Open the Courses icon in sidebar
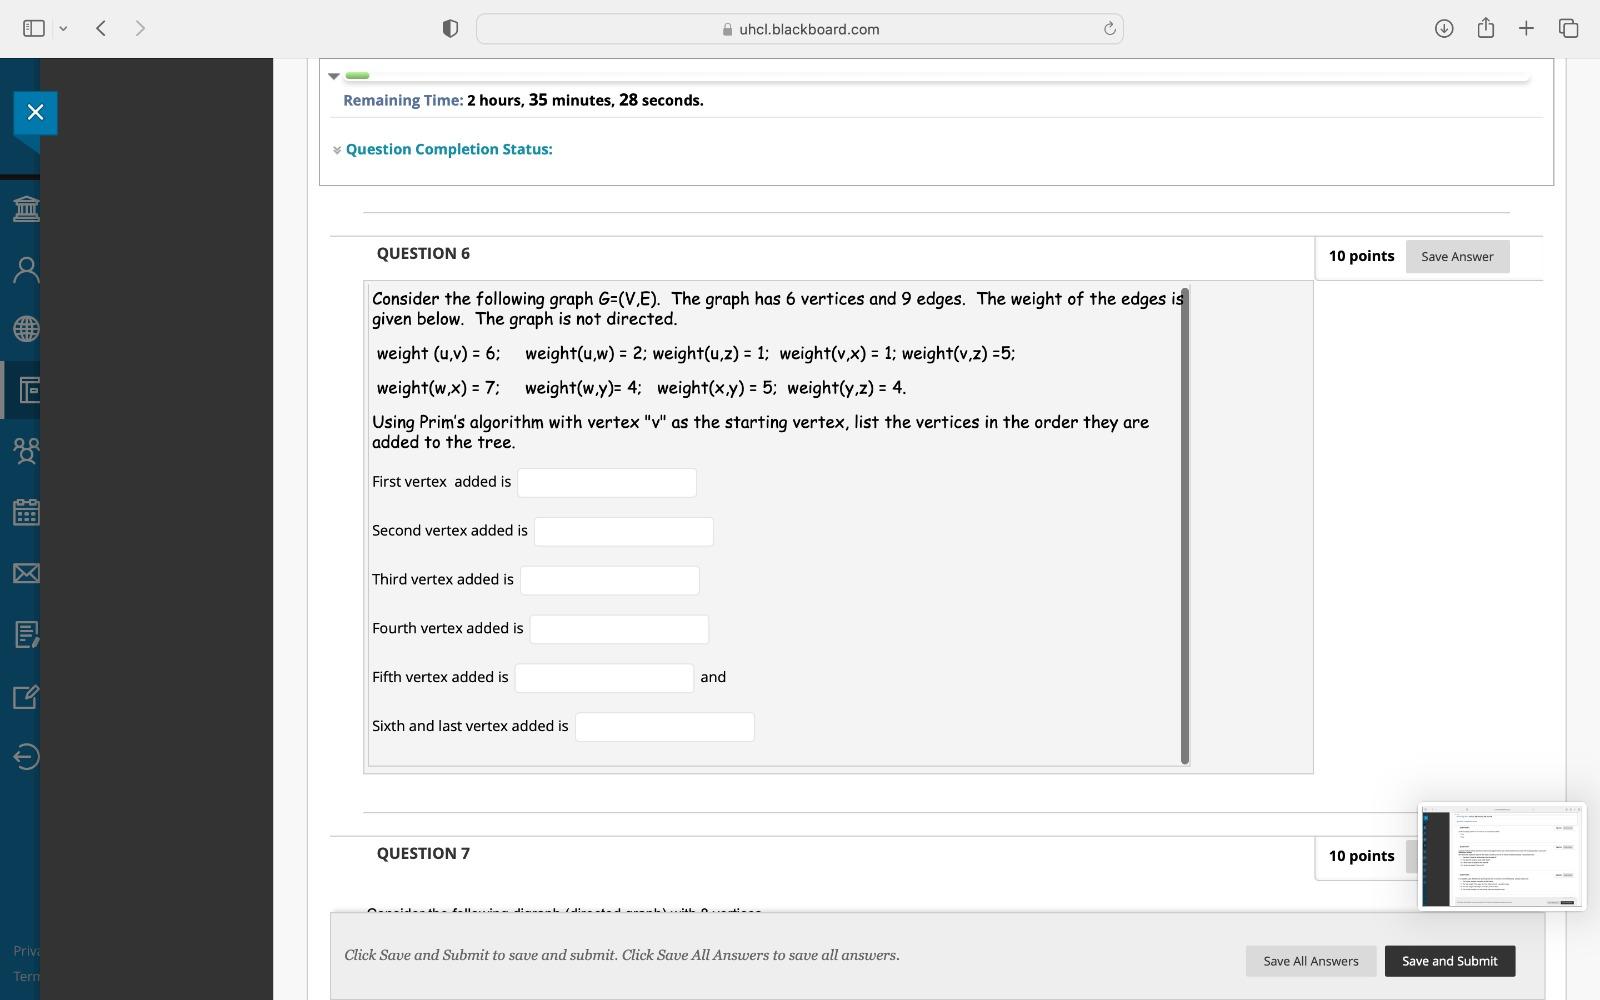Screen dimensions: 1600x1000 coord(28,390)
